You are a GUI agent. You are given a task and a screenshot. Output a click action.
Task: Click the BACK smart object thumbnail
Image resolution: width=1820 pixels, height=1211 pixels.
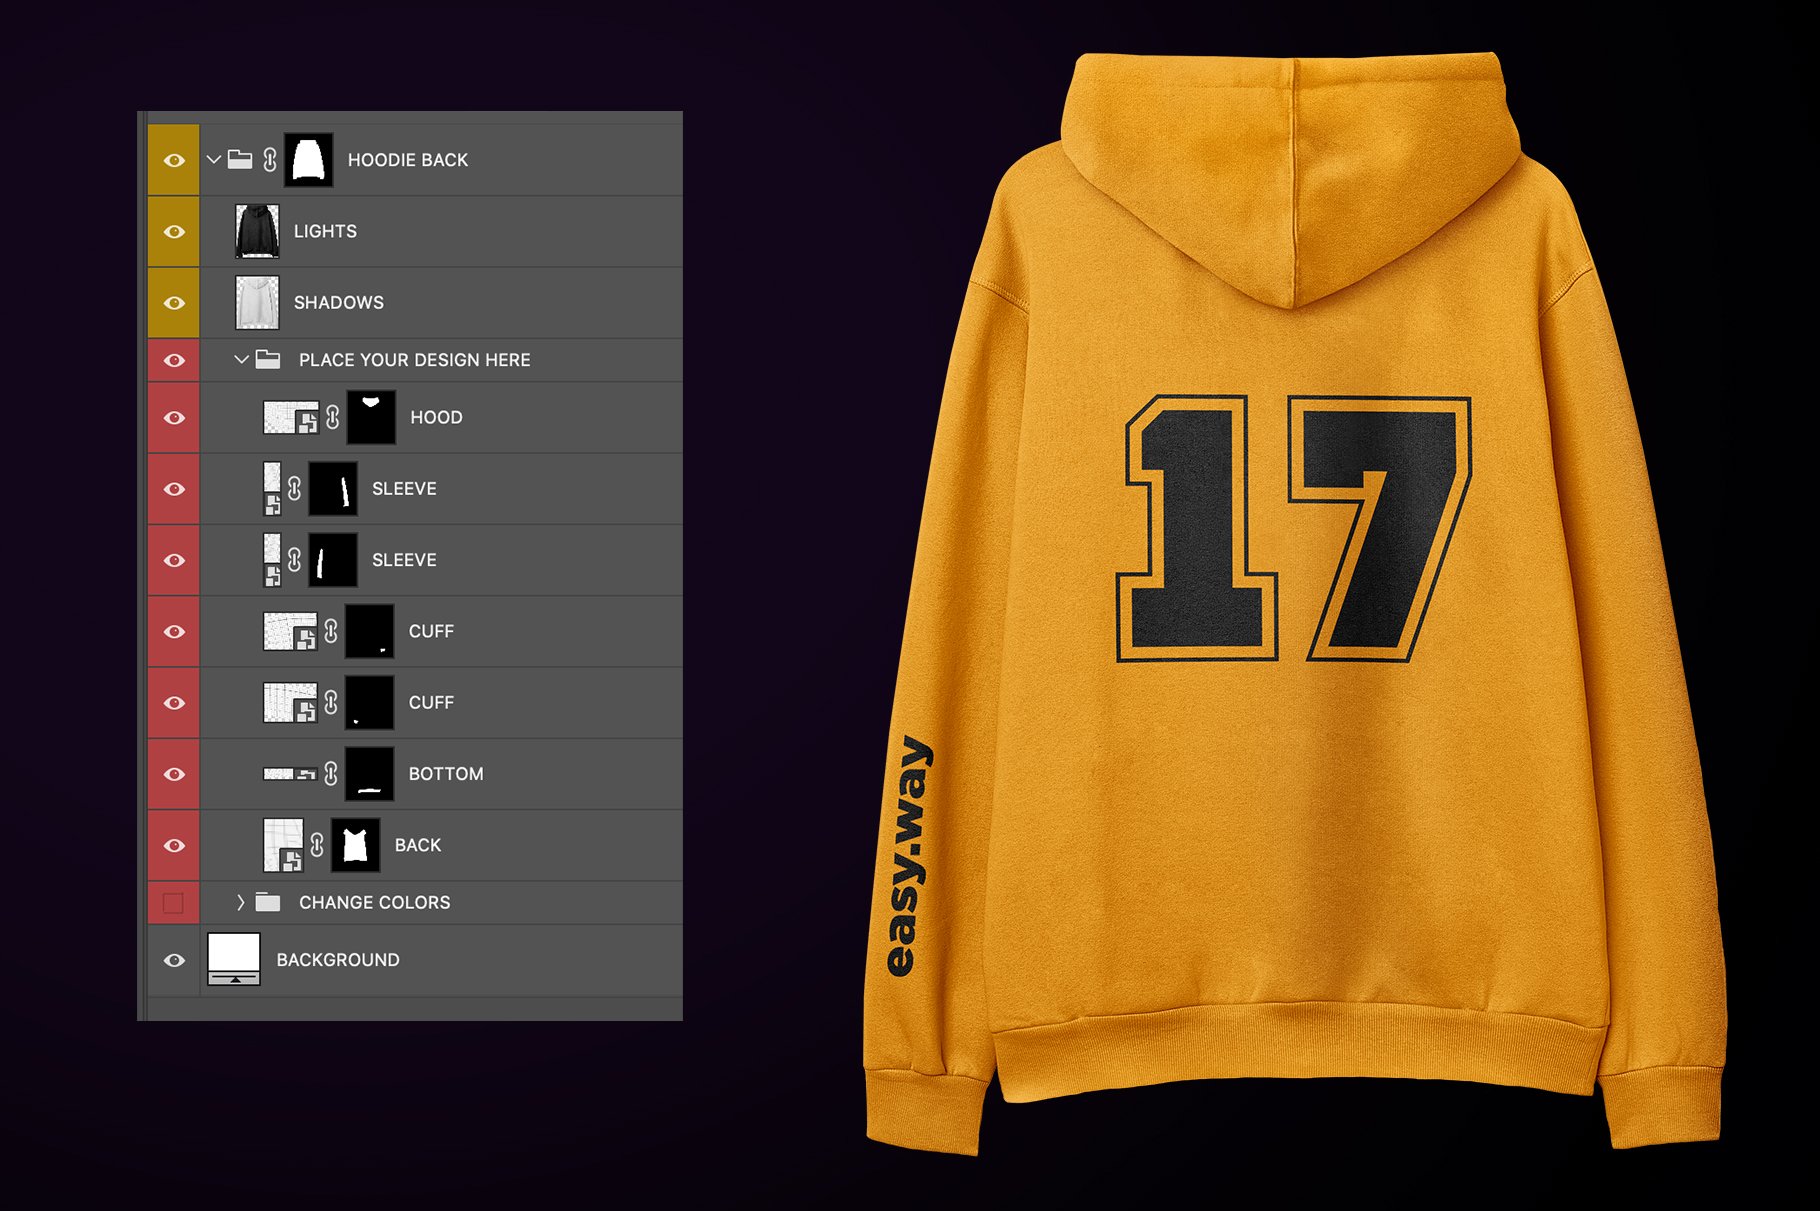[283, 845]
